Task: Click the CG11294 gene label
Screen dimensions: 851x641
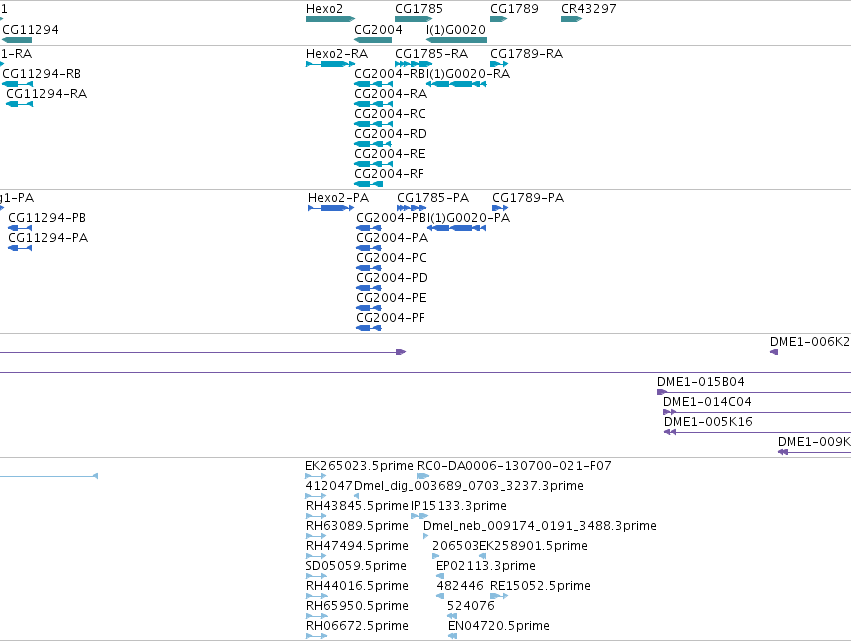Action: tap(30, 29)
